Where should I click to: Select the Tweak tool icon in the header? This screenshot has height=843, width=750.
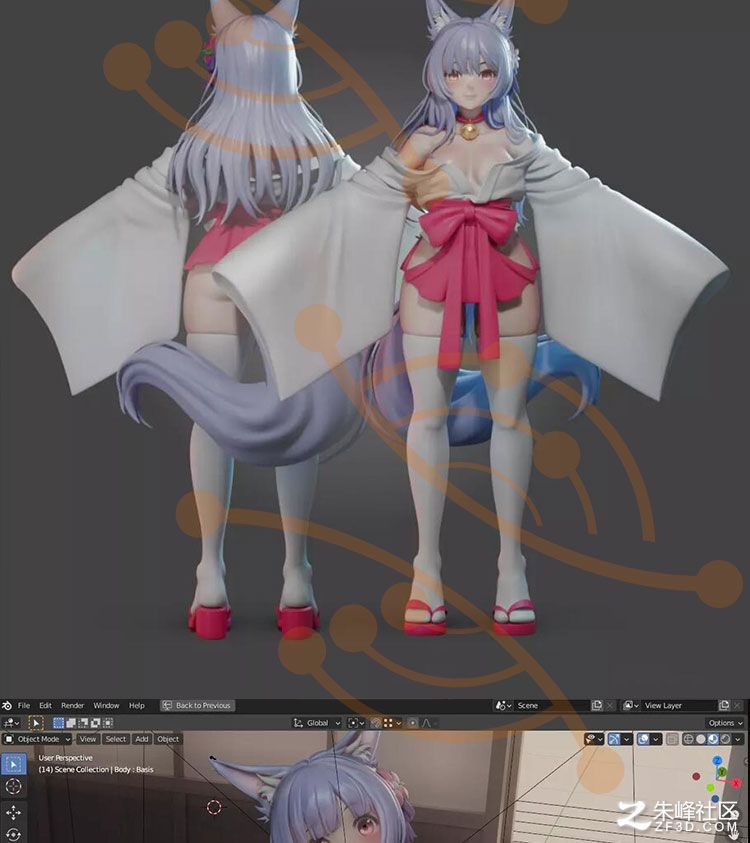36,723
